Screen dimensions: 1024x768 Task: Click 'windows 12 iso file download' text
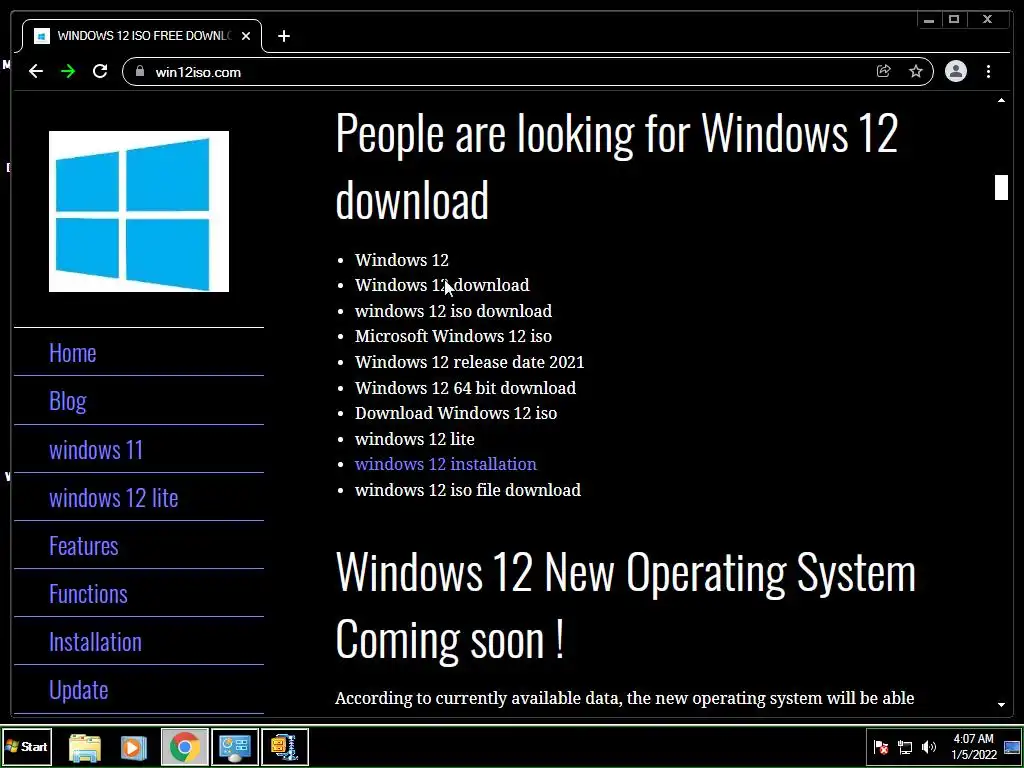(x=468, y=490)
